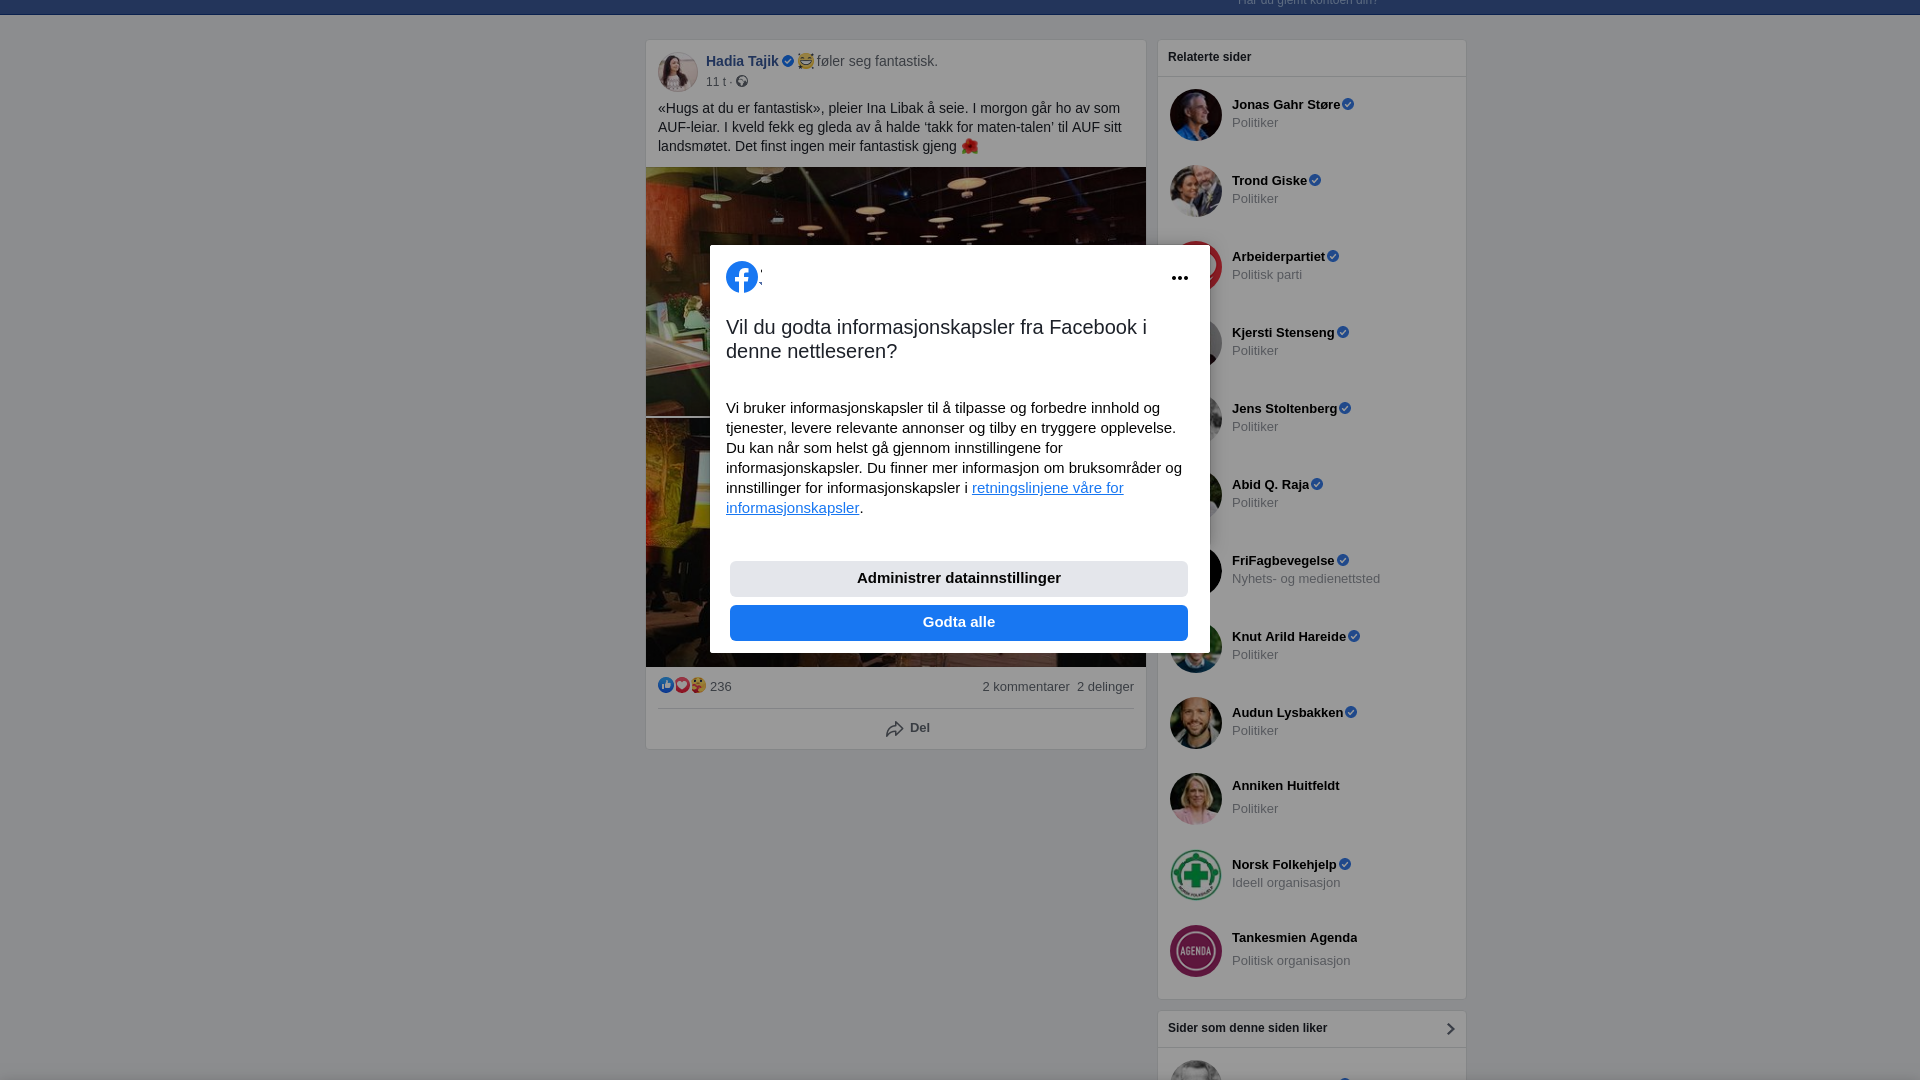Open Jonas Gahr Støre profile avatar
1920x1080 pixels.
(x=1196, y=115)
